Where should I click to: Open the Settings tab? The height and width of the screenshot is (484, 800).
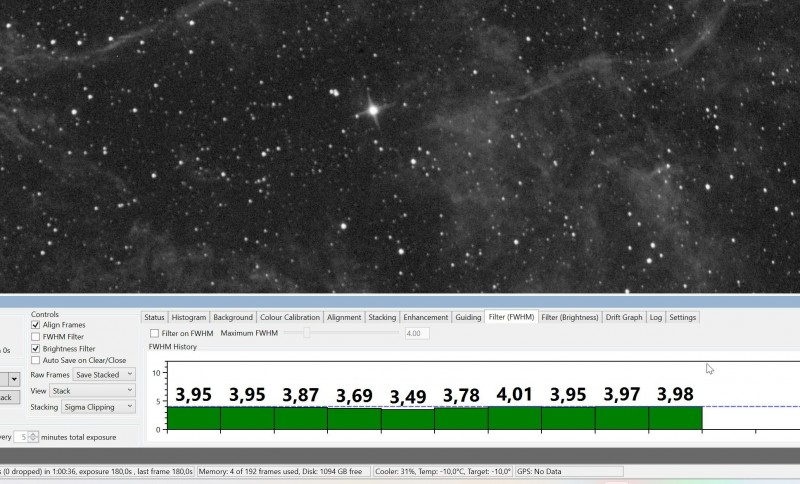(683, 317)
